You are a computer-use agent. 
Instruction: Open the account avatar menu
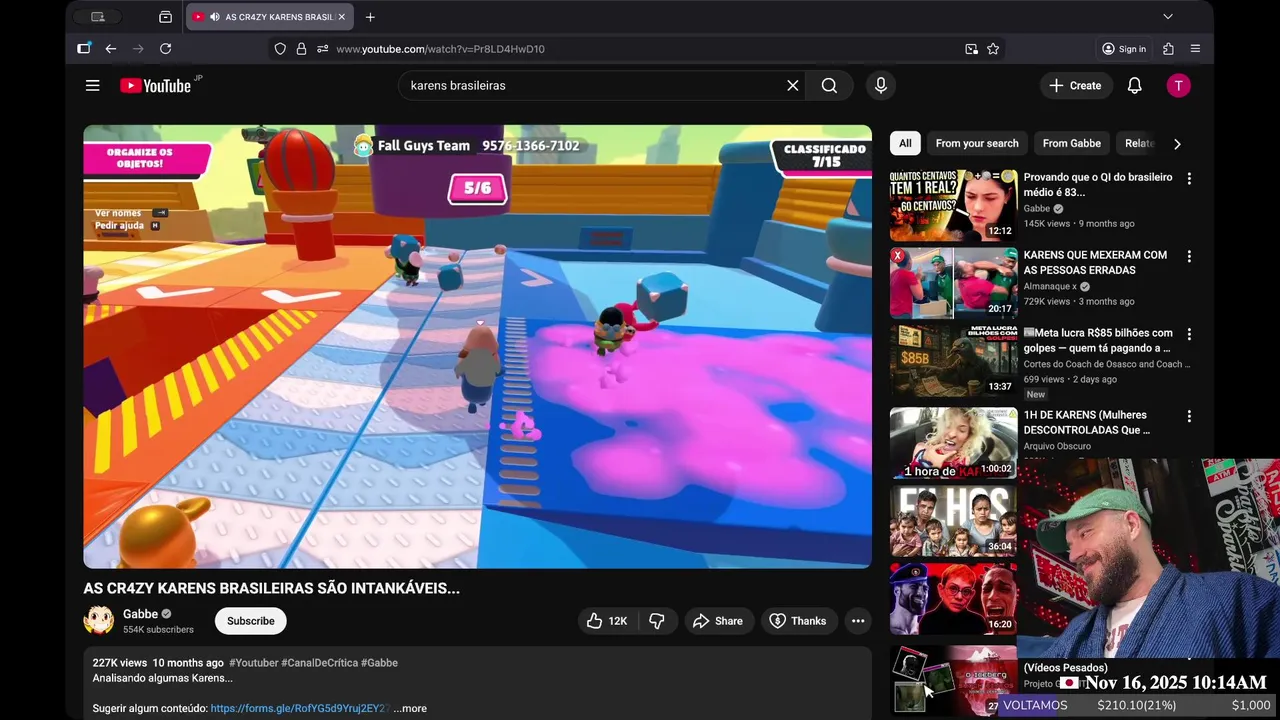pos(1178,86)
